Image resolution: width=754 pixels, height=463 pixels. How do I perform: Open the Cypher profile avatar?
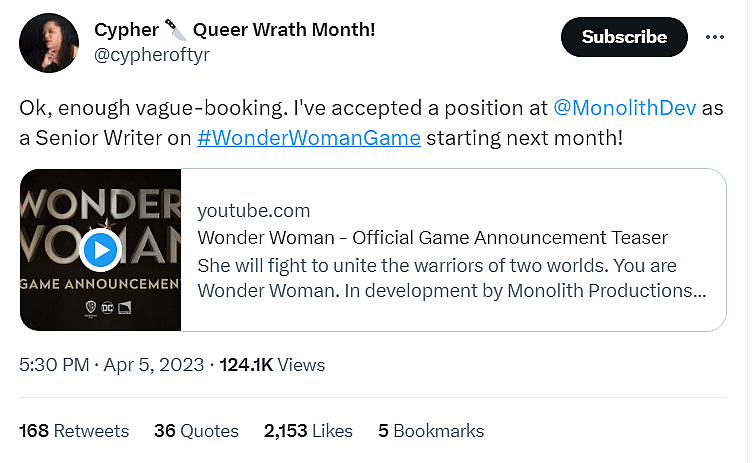49,42
